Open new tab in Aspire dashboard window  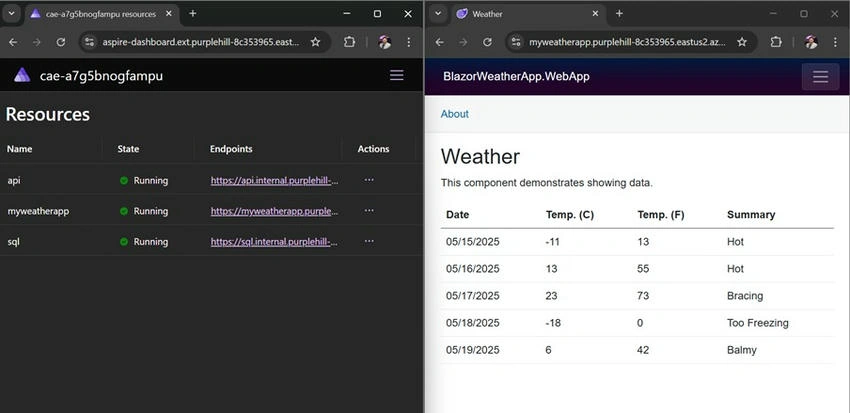[192, 14]
